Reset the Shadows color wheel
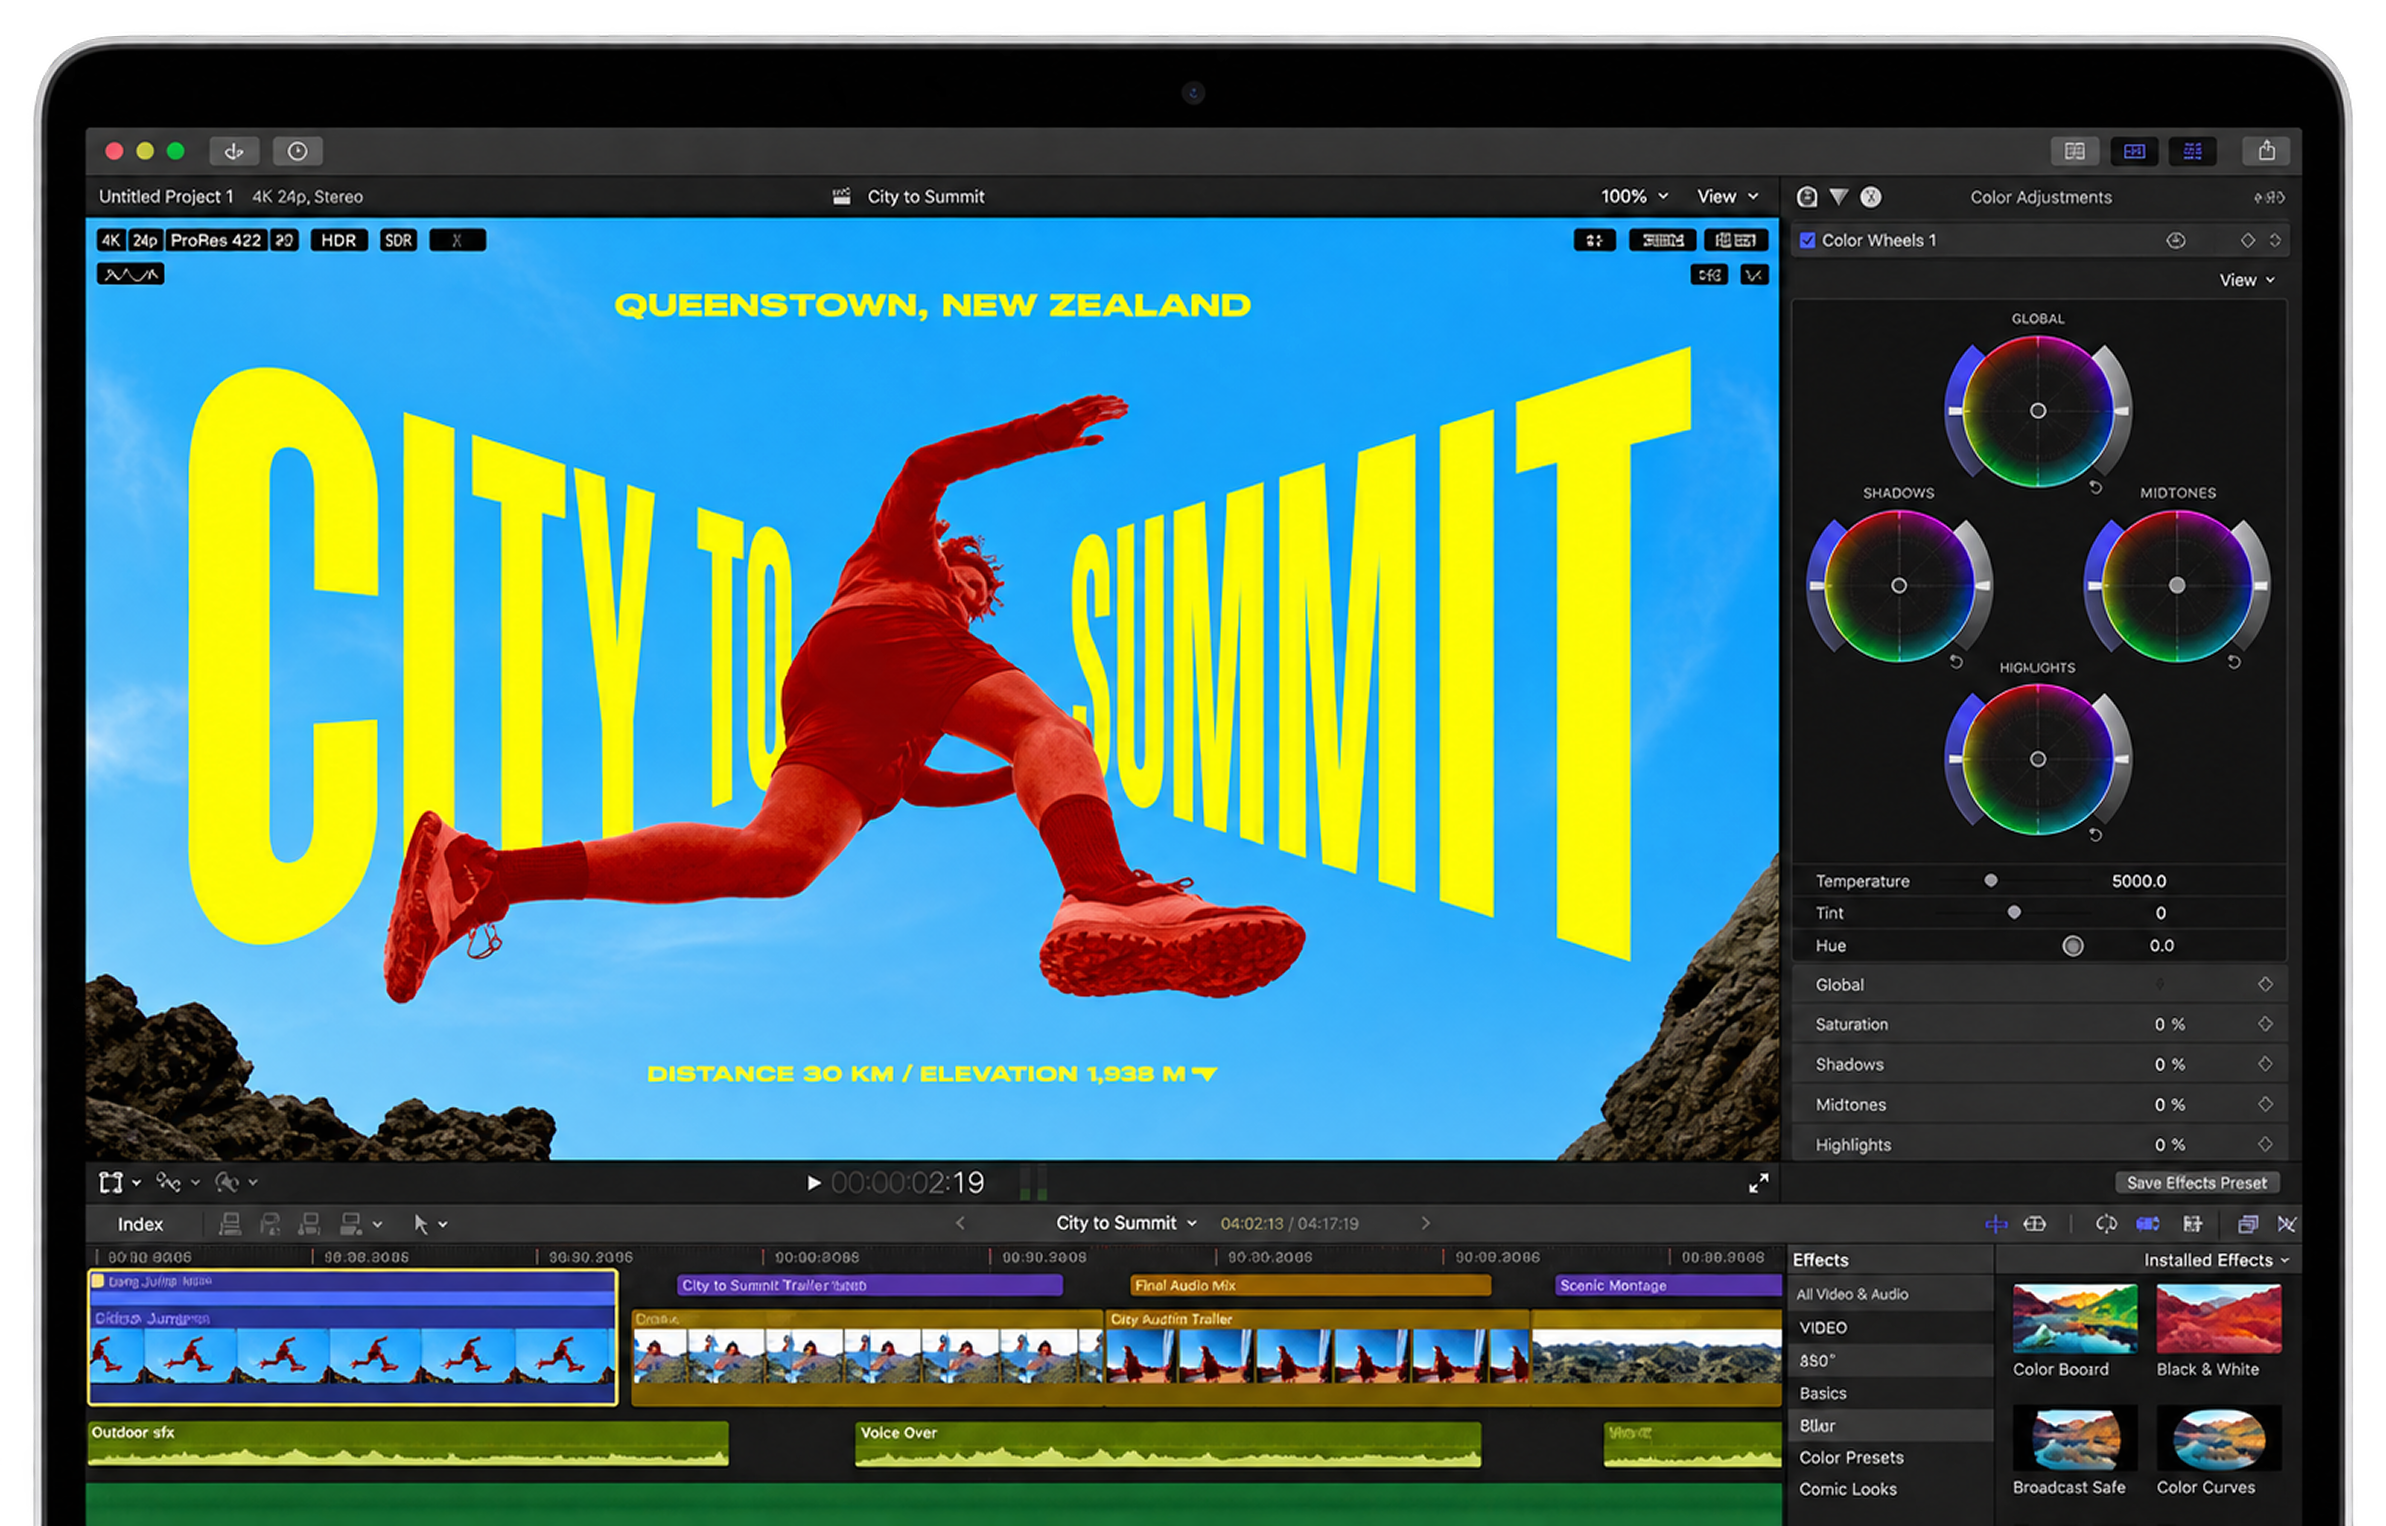Viewport: 2386px width, 1526px height. (x=1956, y=661)
